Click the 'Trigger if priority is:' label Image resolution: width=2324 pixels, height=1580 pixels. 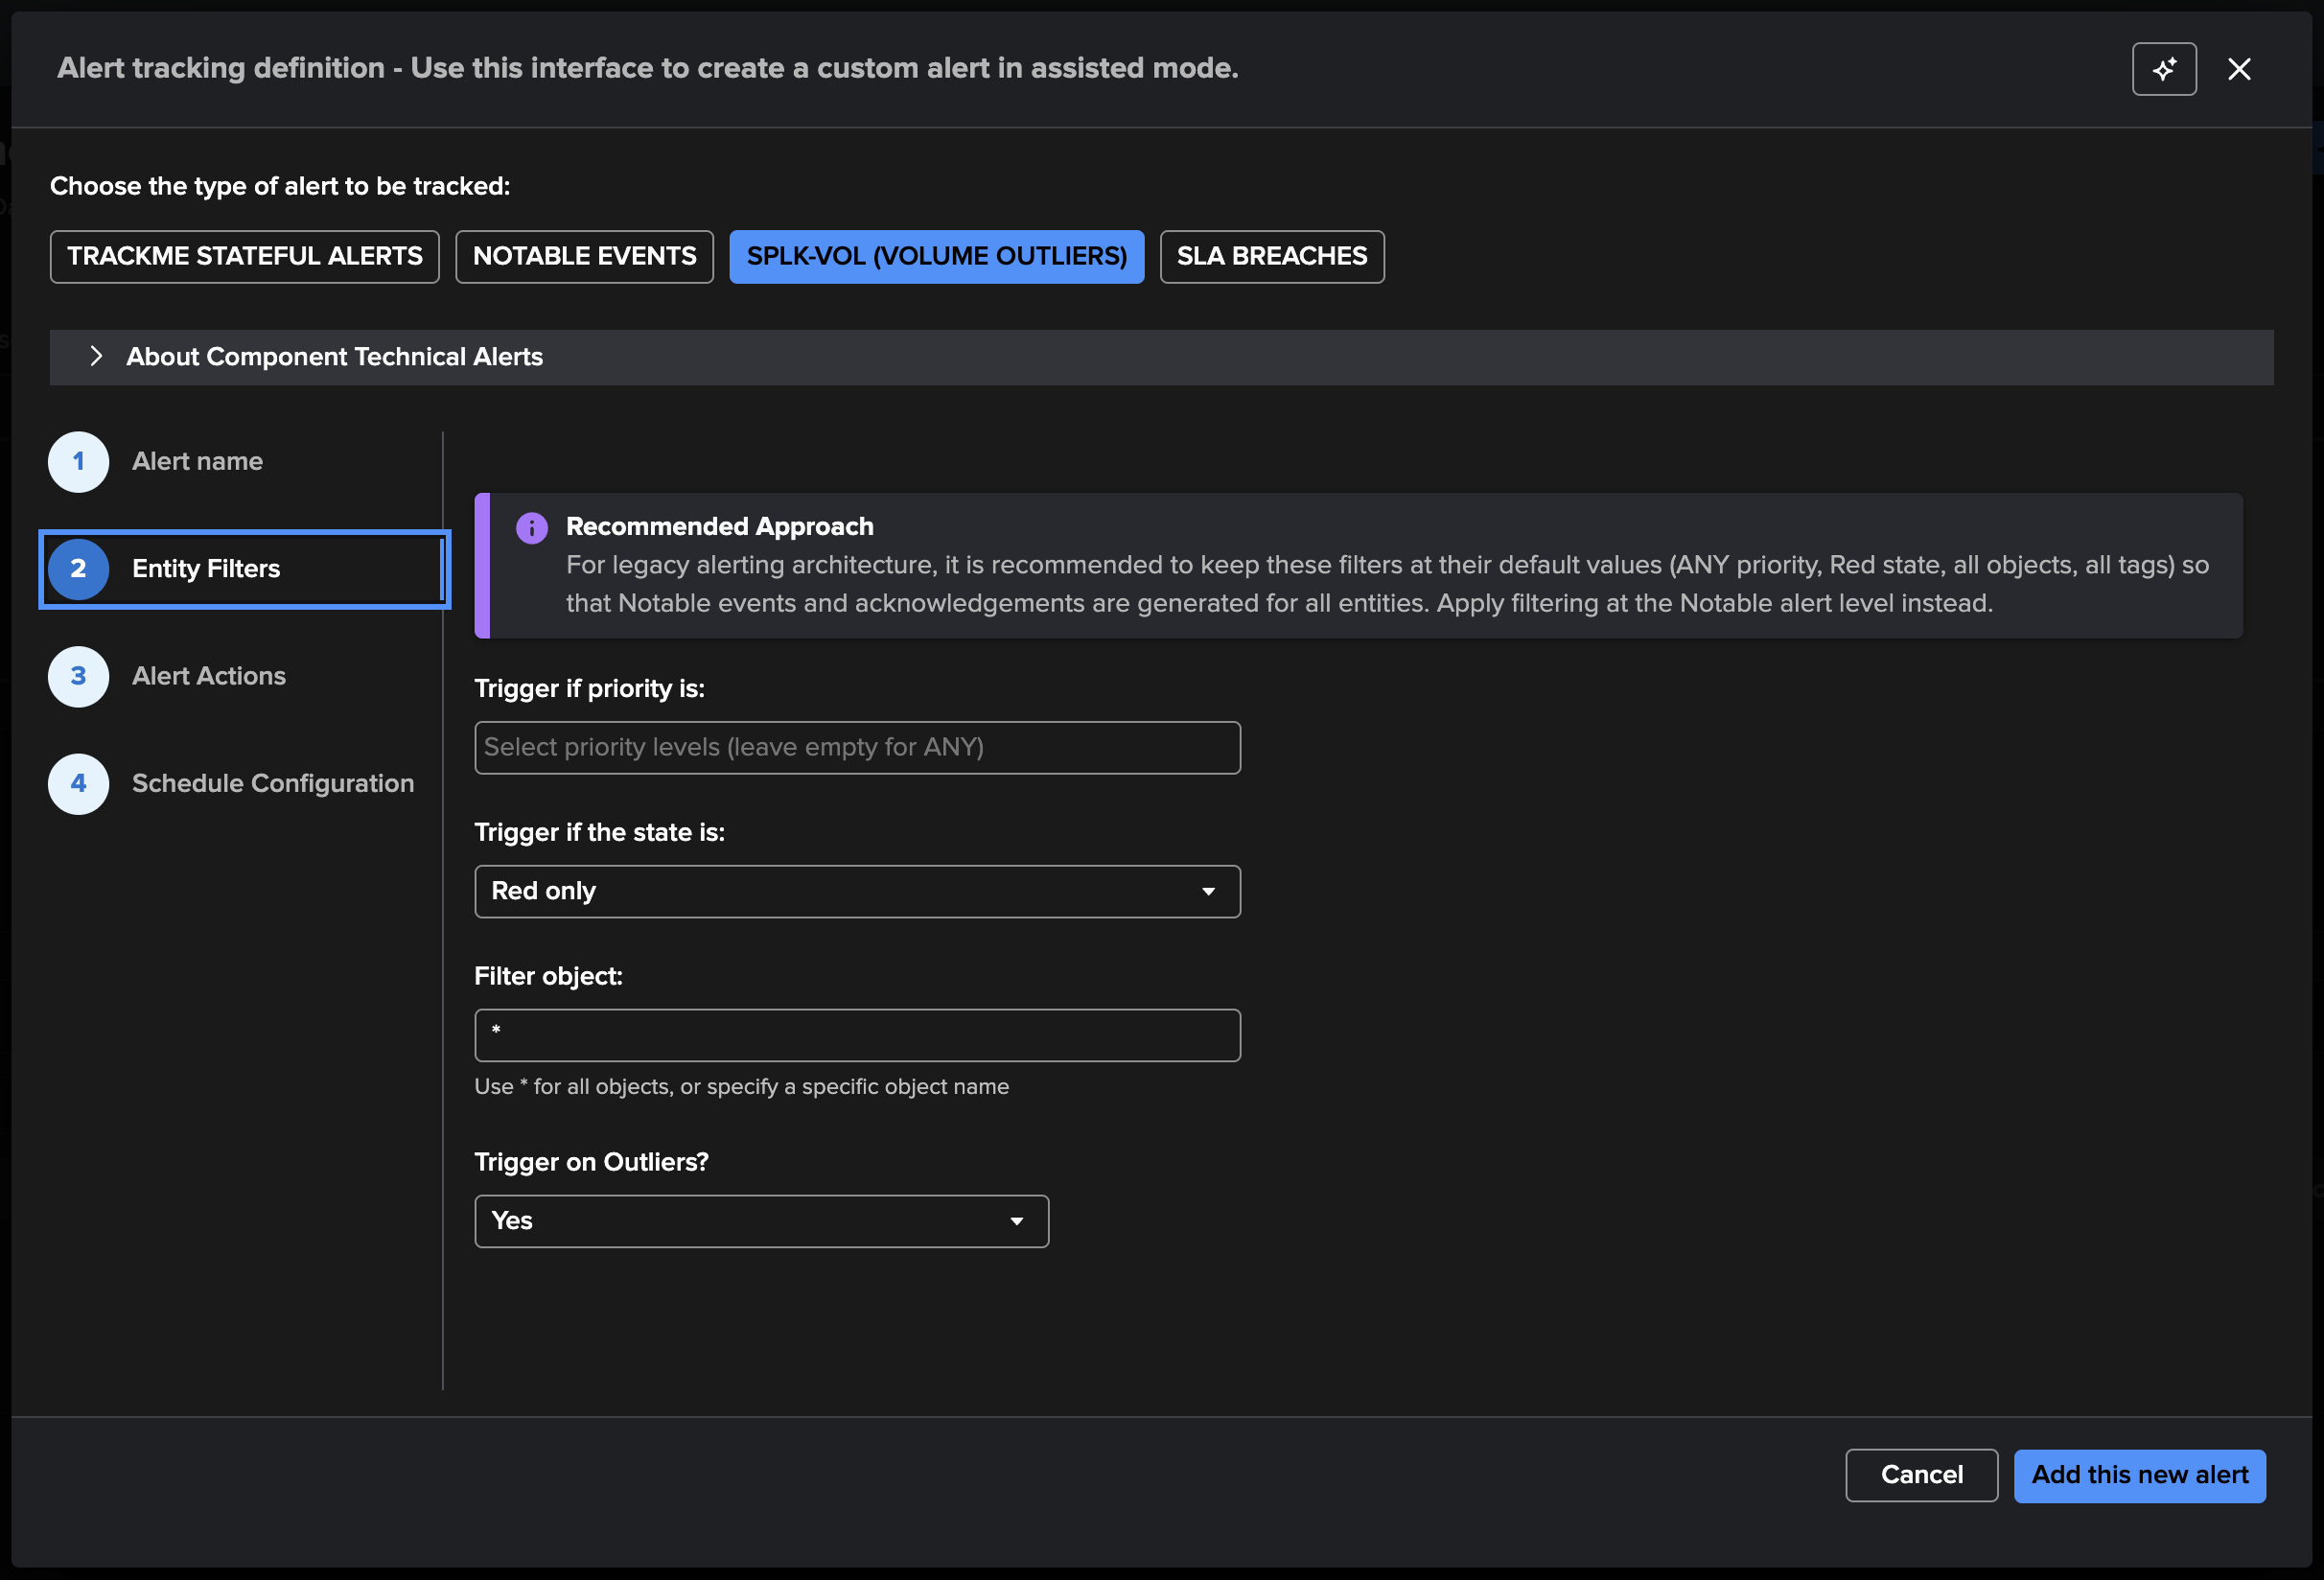point(590,689)
